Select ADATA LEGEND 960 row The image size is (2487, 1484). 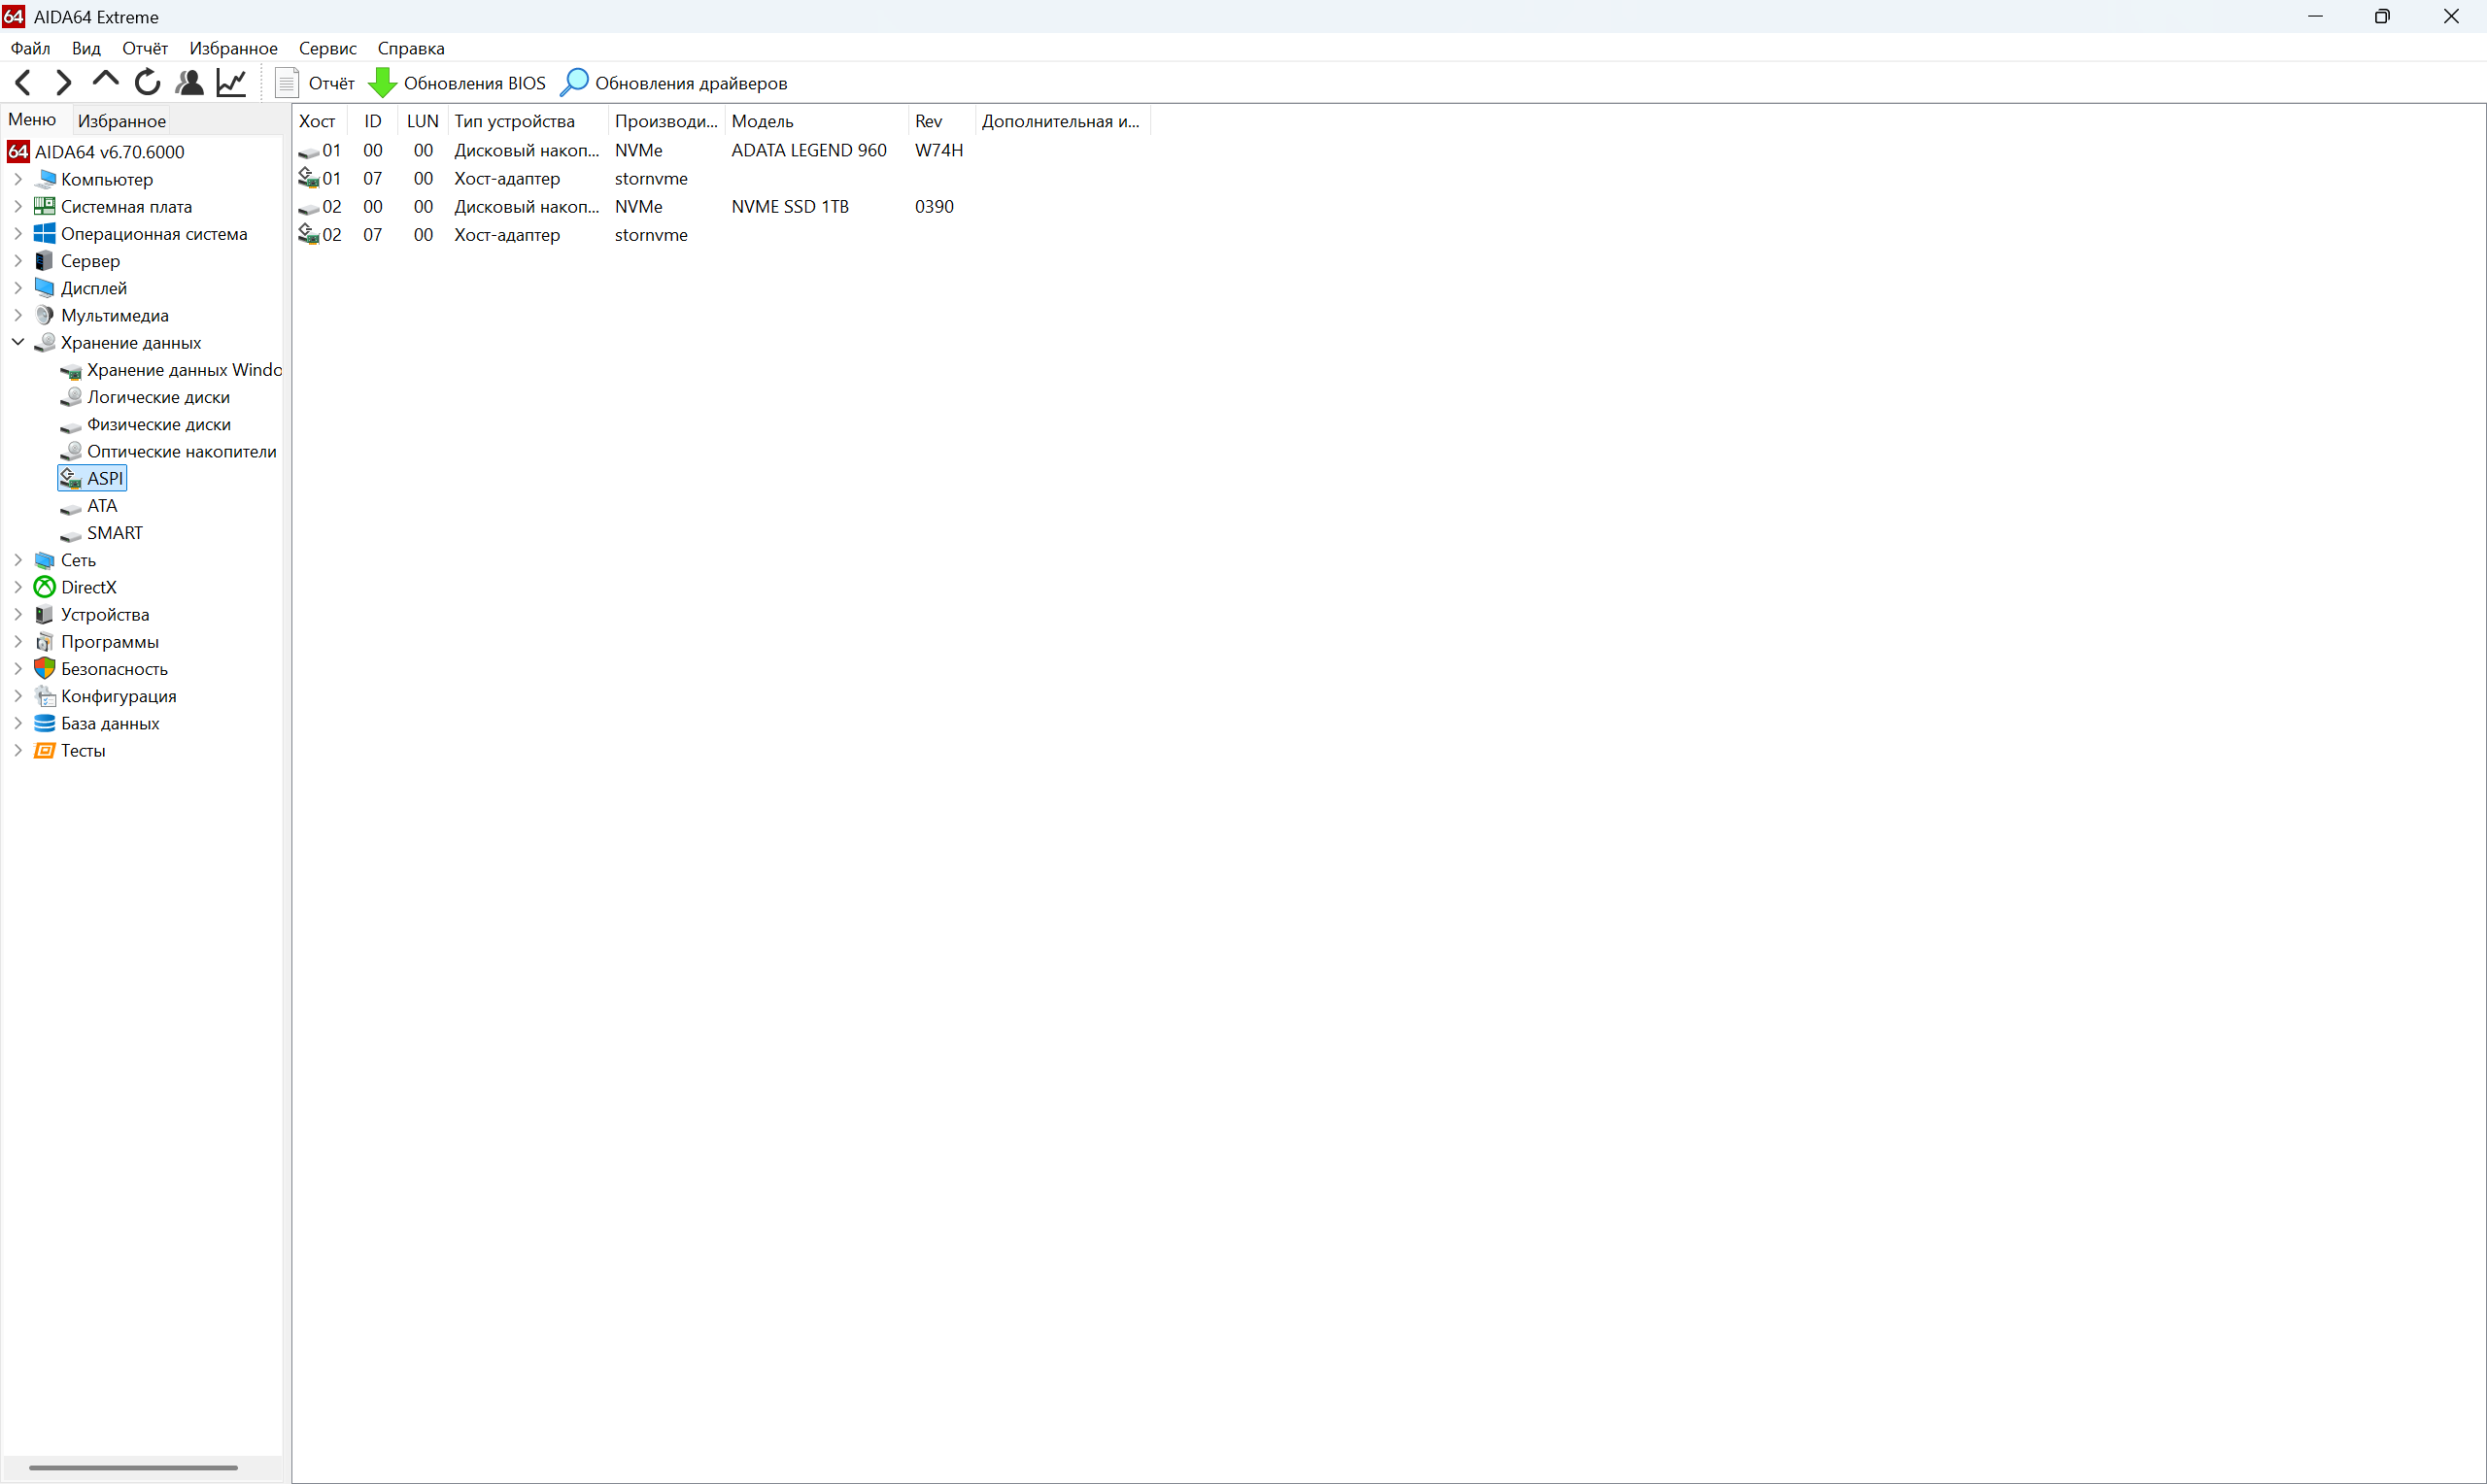[x=807, y=150]
